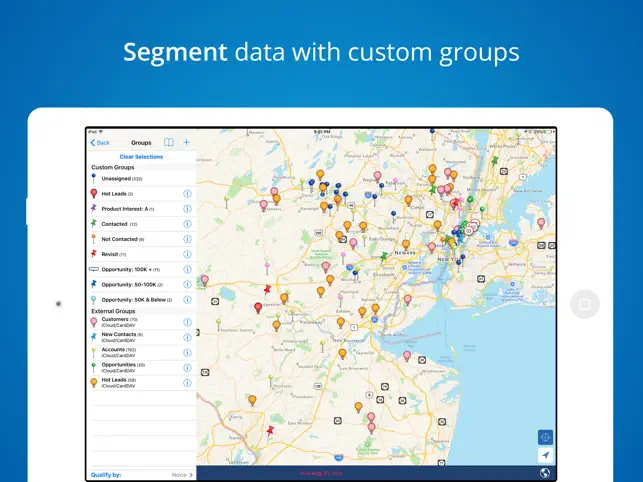Viewport: 643px width, 482px height.
Task: Select the Unassigned (332) group row
Action: tap(141, 178)
